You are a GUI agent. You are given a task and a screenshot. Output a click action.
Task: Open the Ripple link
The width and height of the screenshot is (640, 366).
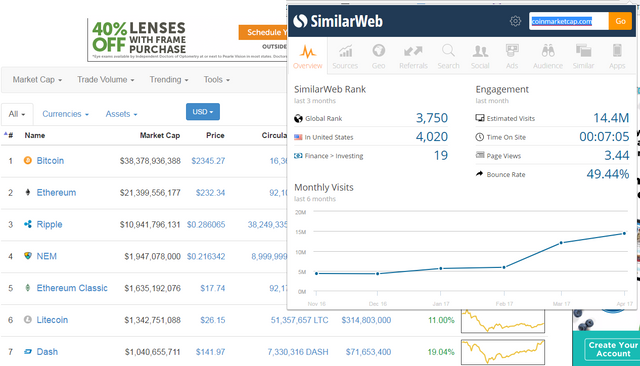49,224
